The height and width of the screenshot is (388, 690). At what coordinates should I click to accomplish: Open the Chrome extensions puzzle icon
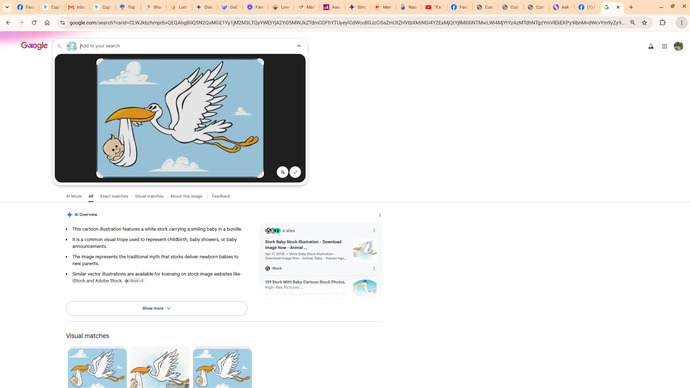coord(662,22)
